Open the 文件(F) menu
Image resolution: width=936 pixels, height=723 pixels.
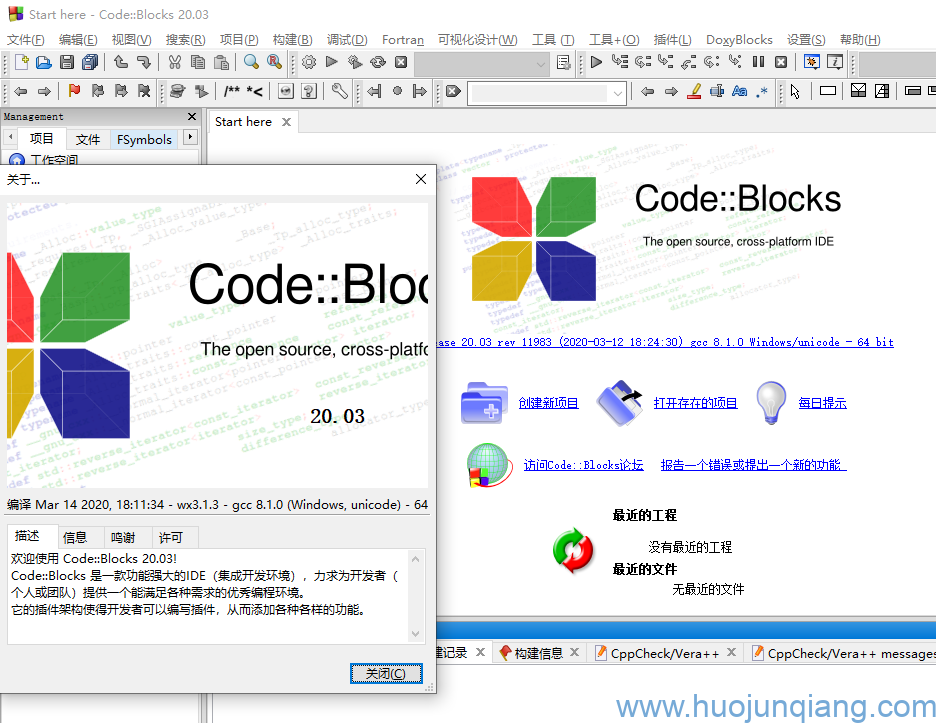(x=26, y=40)
